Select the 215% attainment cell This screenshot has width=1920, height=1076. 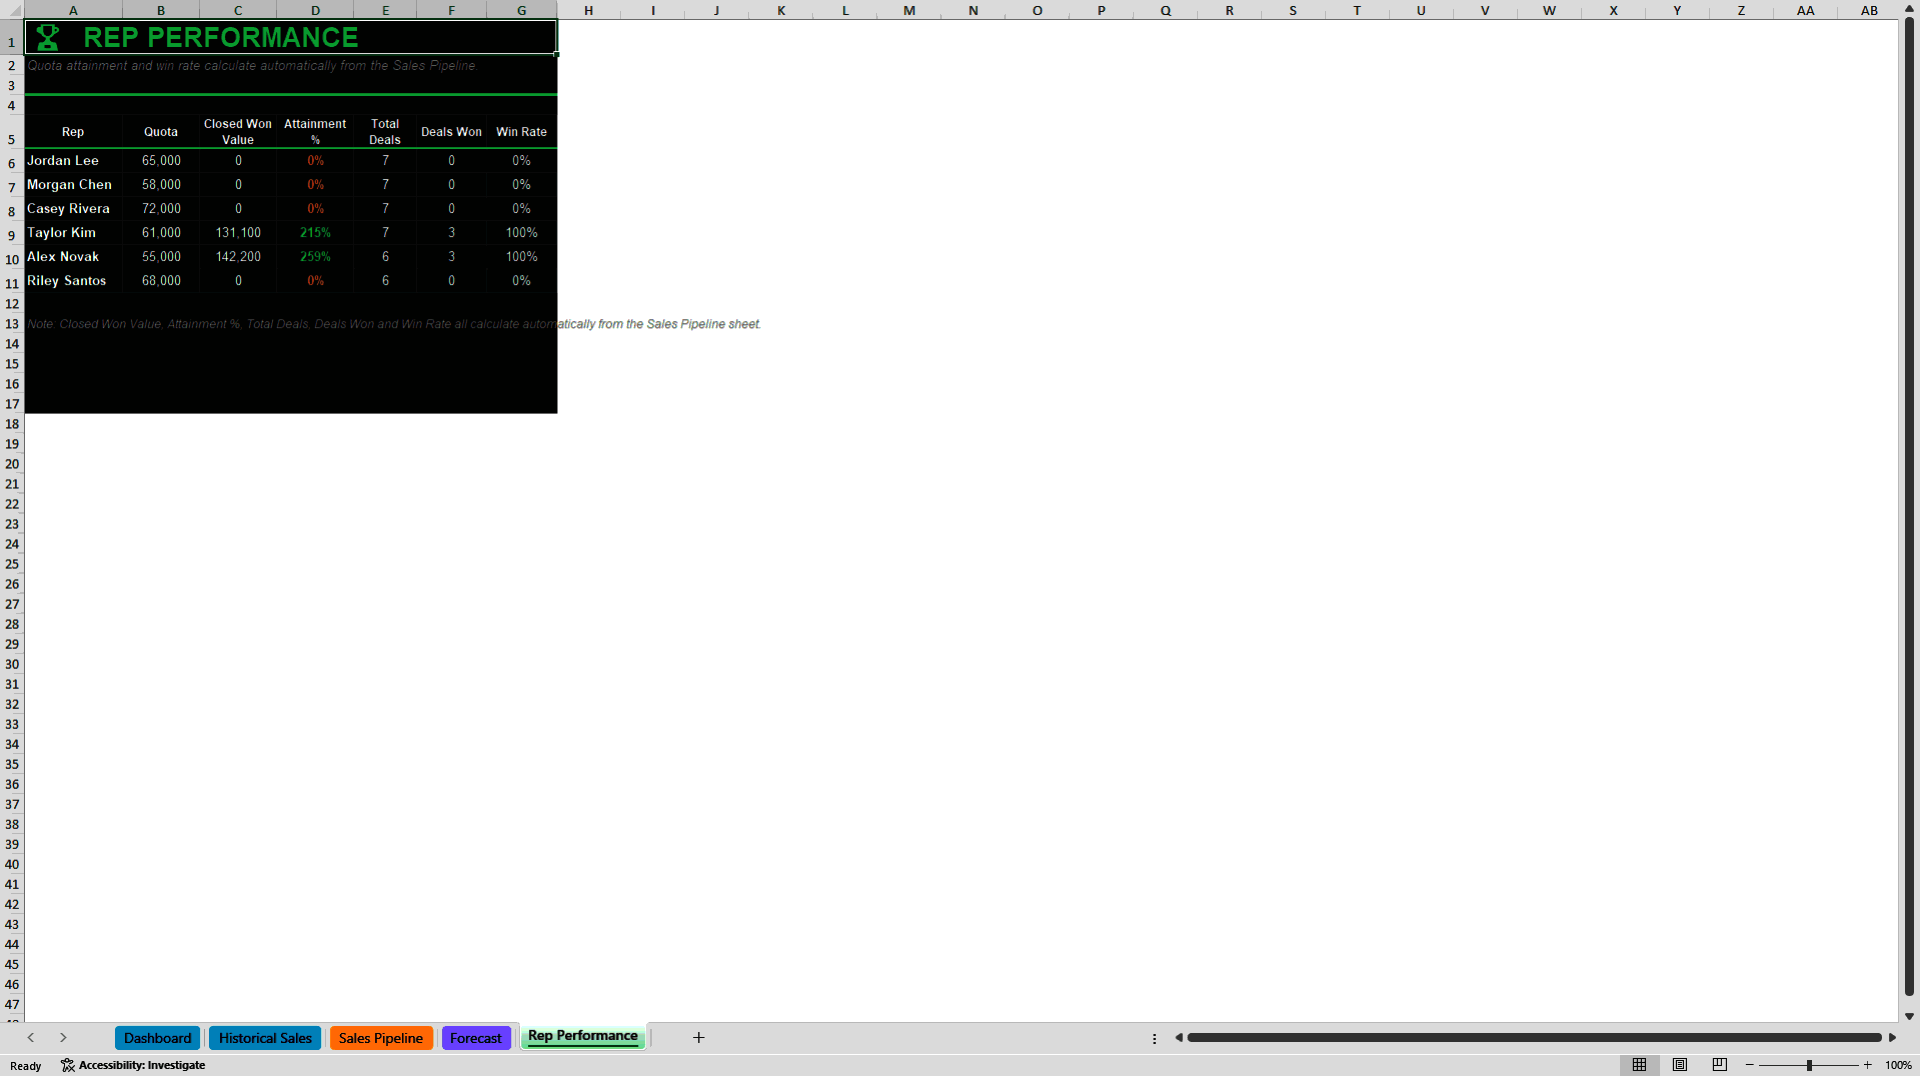click(x=315, y=232)
